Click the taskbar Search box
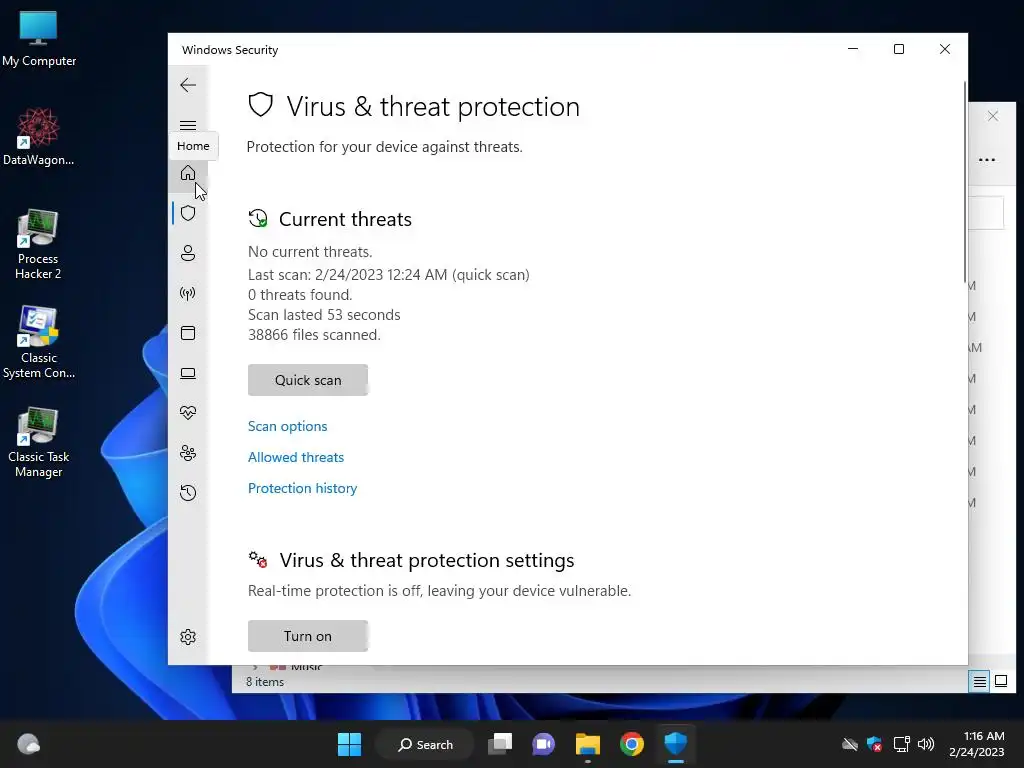Screen dimensions: 1024x768 tap(425, 744)
